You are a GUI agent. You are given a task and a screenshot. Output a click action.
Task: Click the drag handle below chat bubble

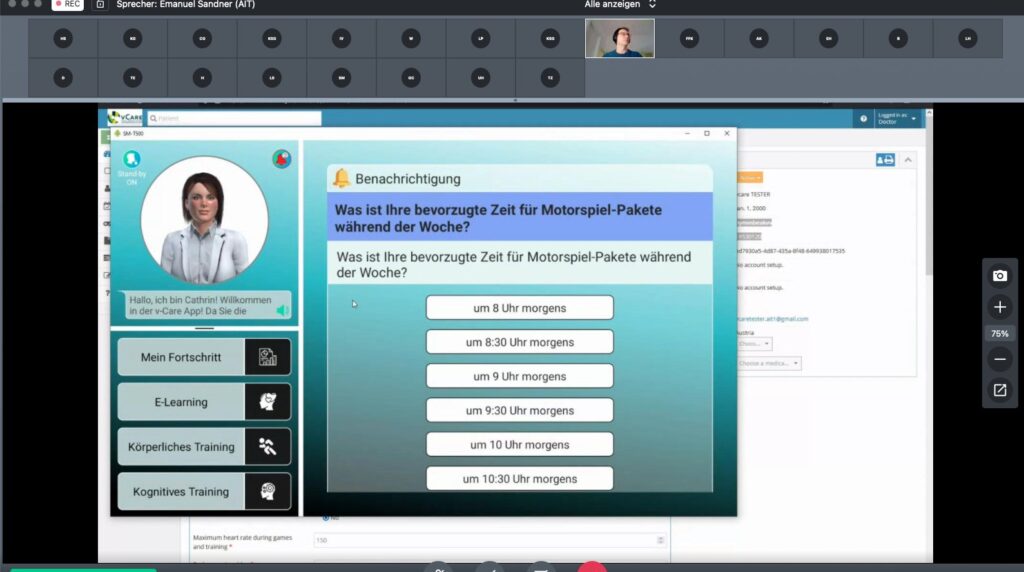(x=204, y=328)
